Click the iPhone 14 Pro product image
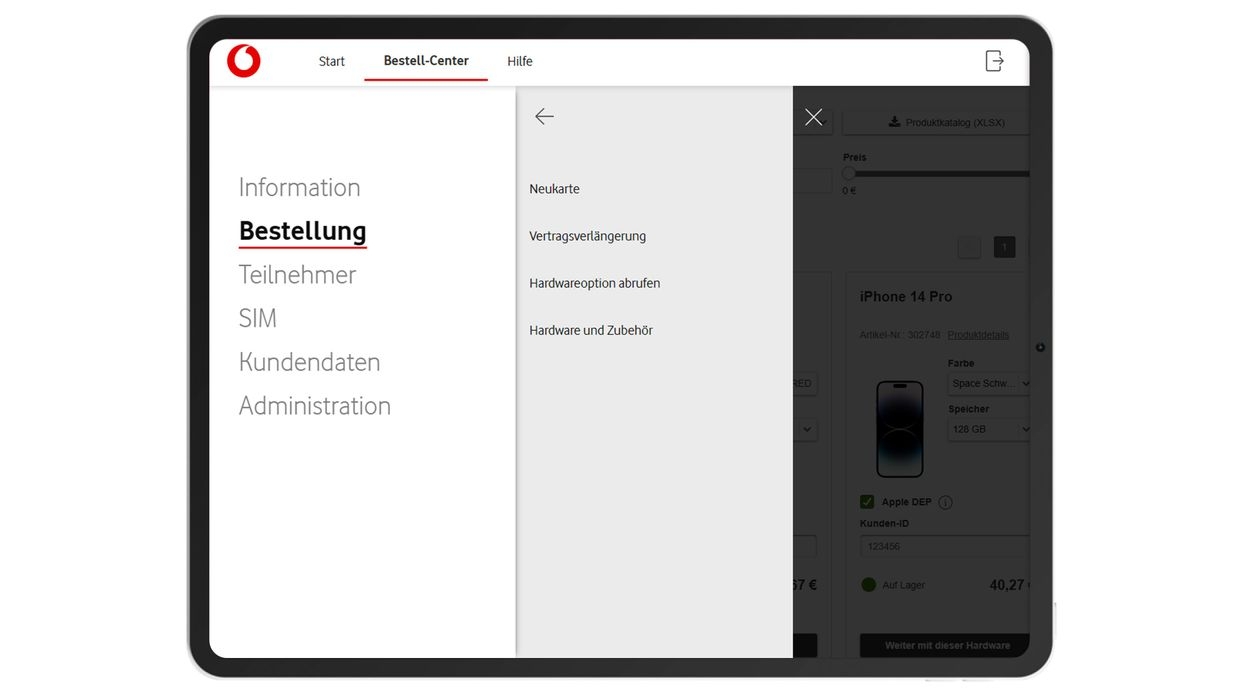Viewport: 1240px width, 698px height. click(899, 428)
